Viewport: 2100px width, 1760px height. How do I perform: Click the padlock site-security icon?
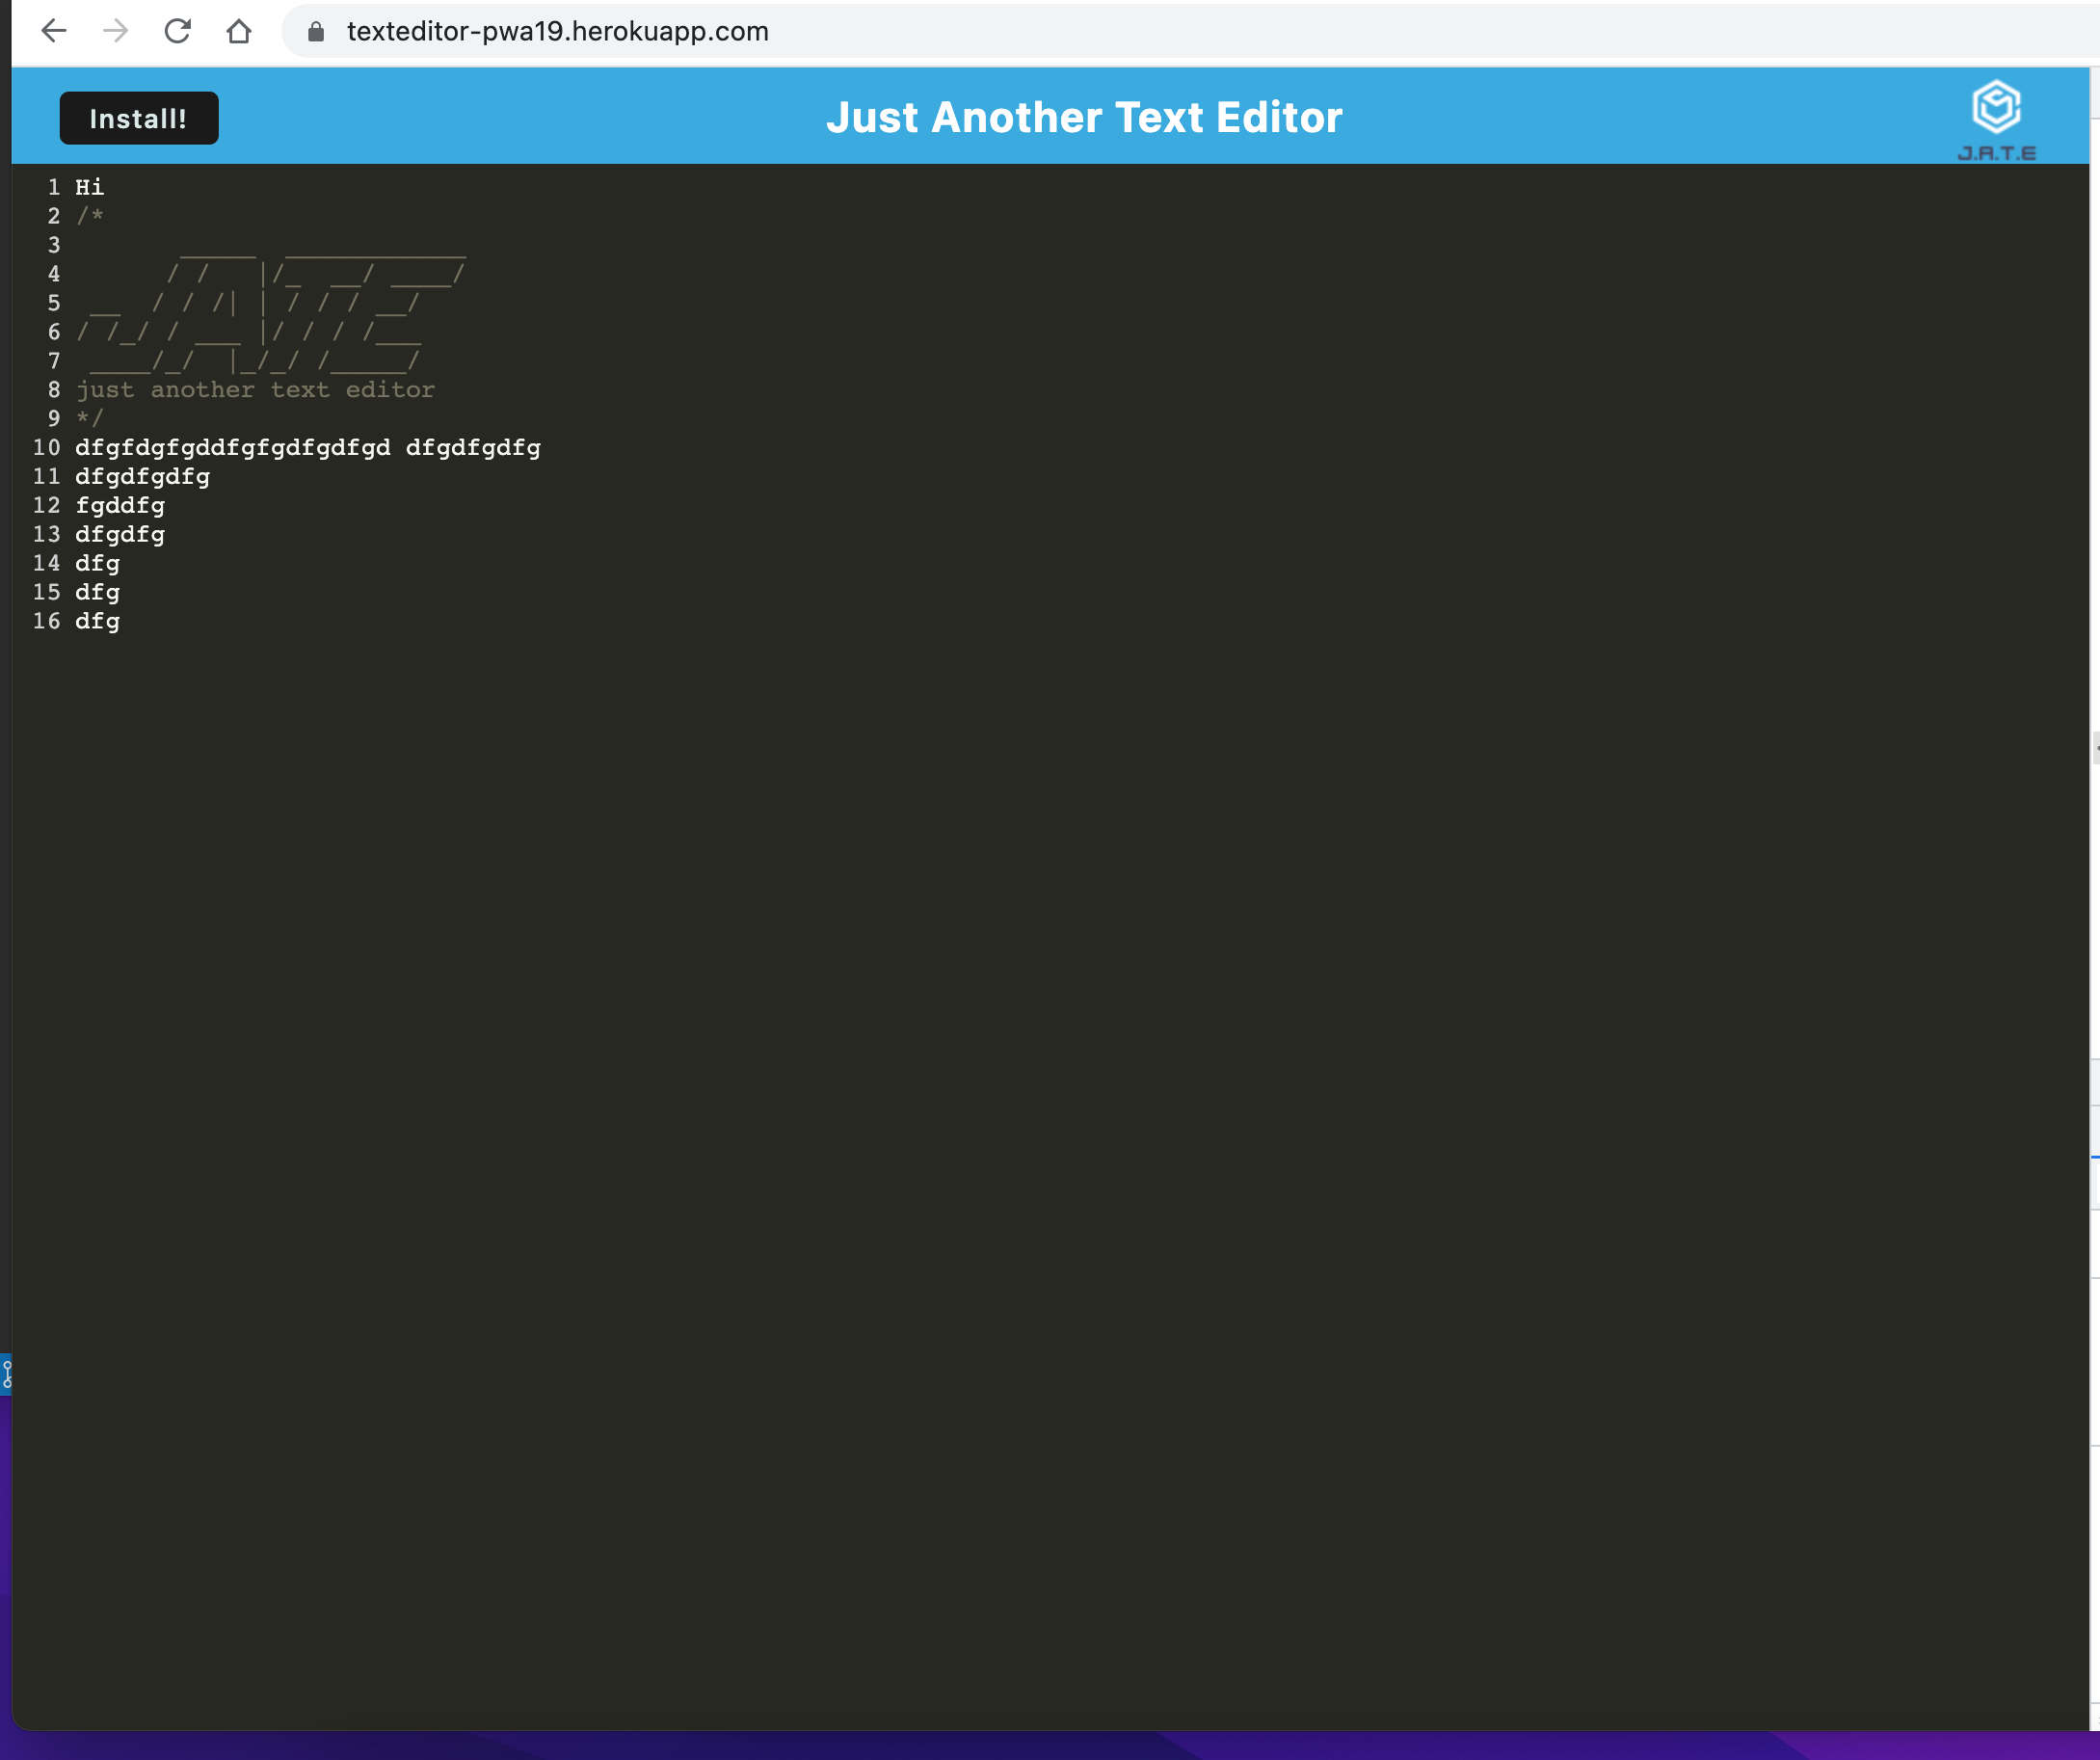pos(314,31)
